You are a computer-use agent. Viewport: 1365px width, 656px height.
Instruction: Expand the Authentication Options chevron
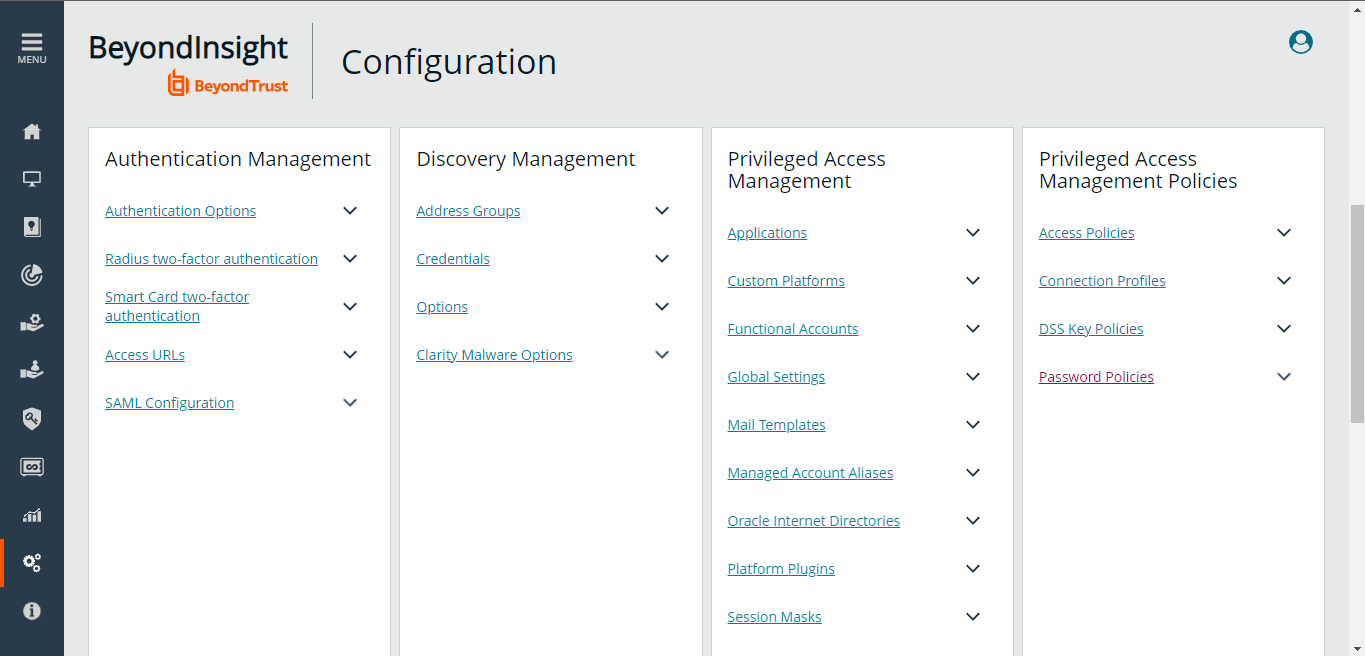tap(350, 211)
